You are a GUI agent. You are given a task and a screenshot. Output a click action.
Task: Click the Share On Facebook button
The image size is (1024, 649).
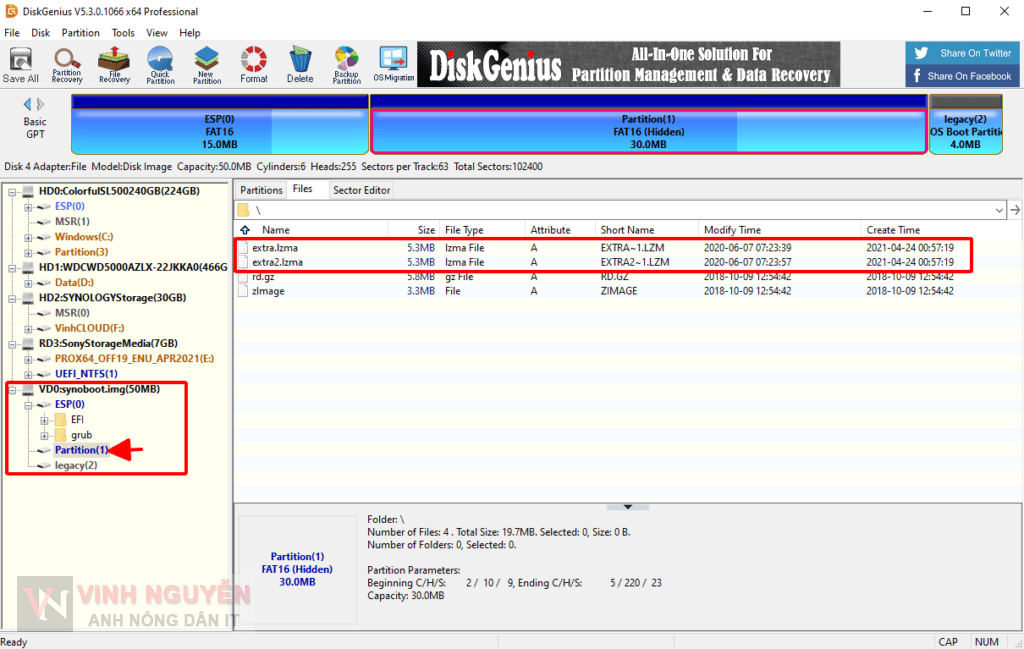tap(963, 76)
